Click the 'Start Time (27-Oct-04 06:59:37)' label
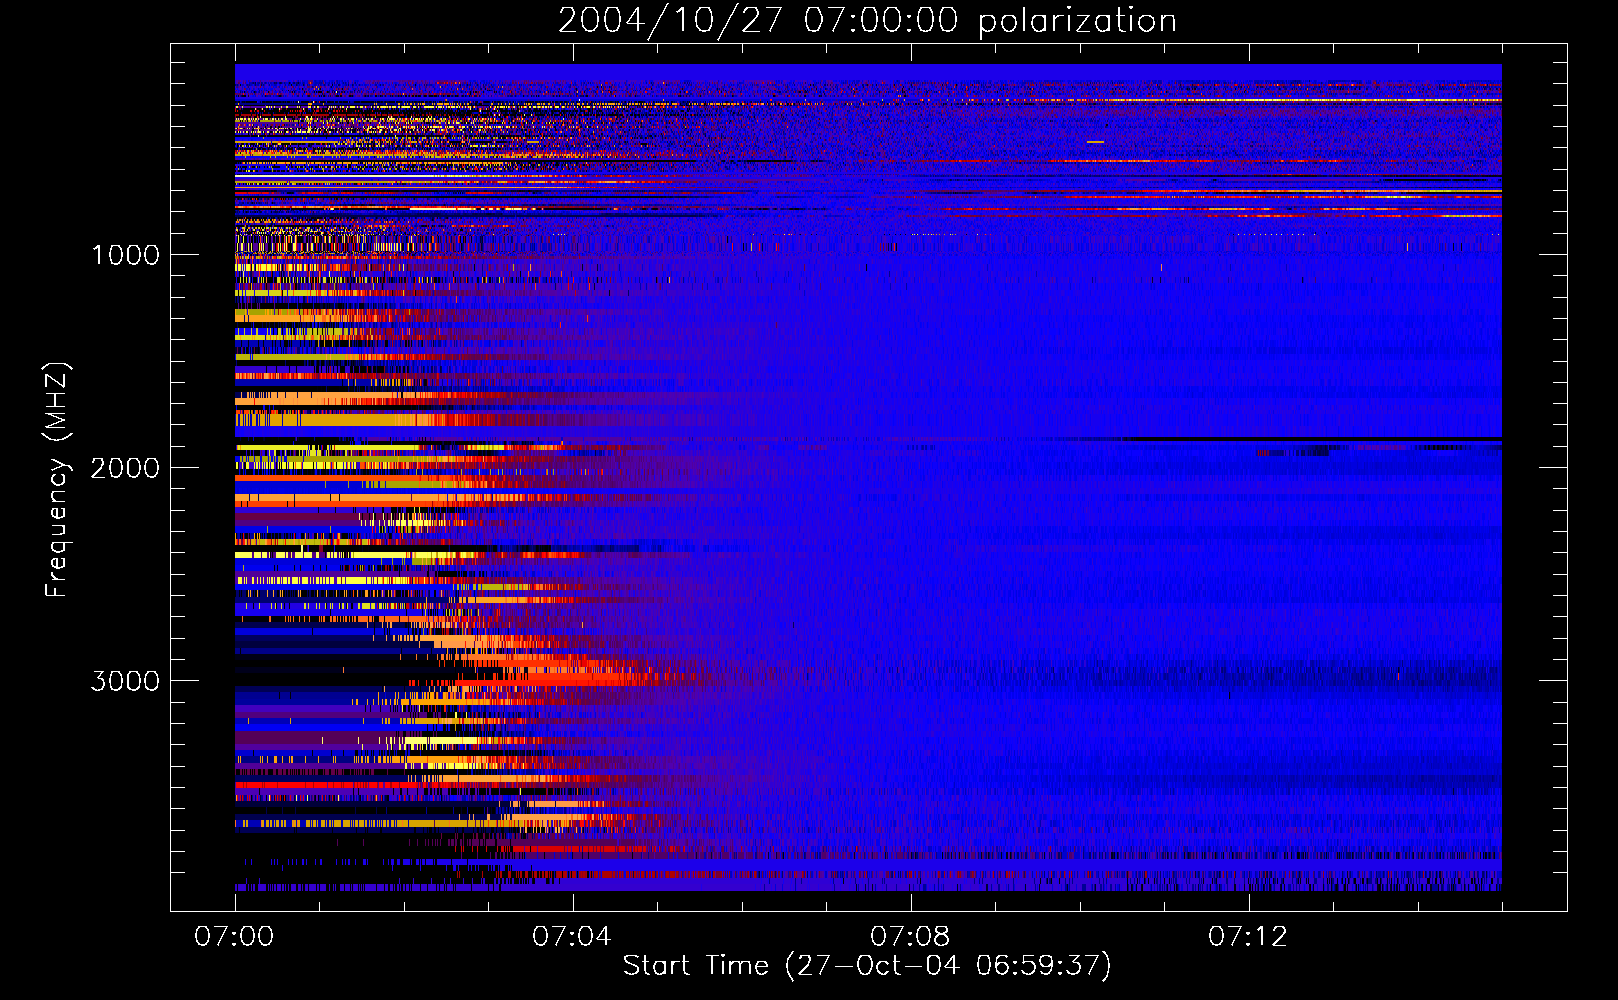 point(867,966)
